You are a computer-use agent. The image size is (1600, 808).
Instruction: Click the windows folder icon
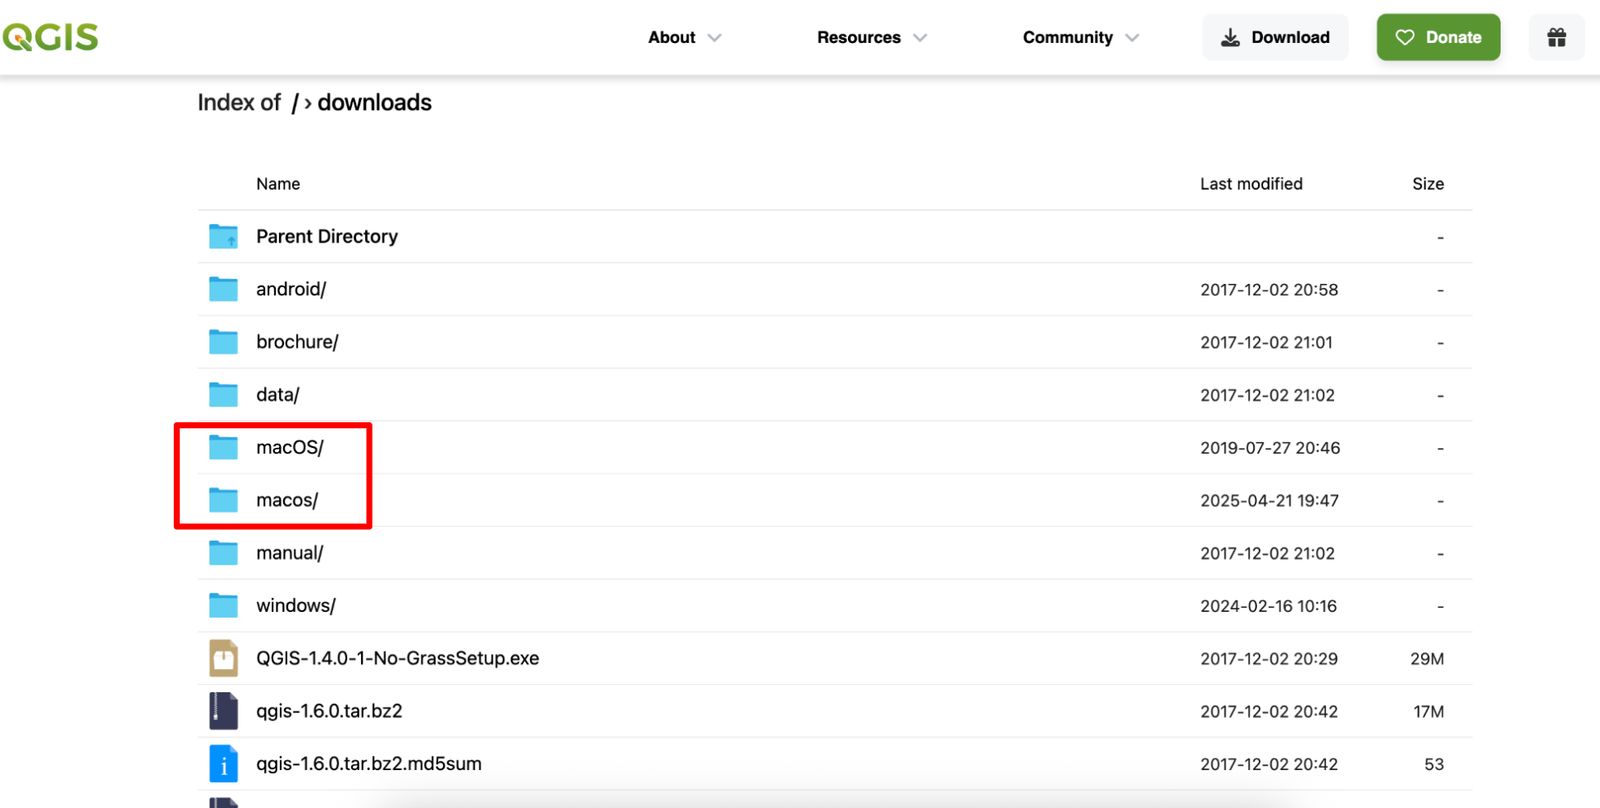click(x=223, y=606)
